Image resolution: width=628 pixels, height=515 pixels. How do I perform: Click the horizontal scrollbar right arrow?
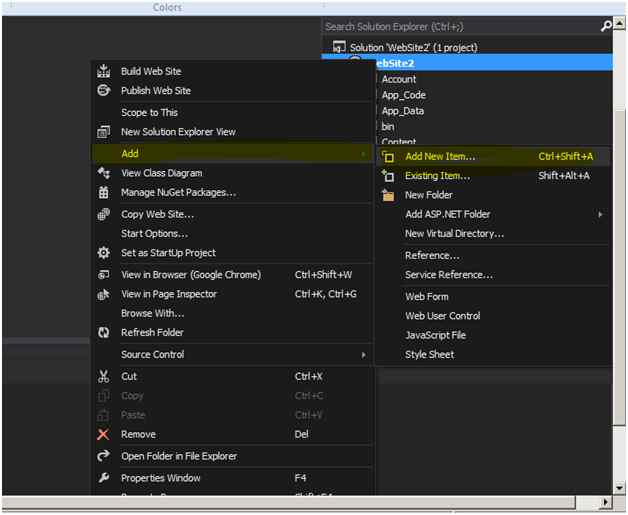pyautogui.click(x=605, y=501)
